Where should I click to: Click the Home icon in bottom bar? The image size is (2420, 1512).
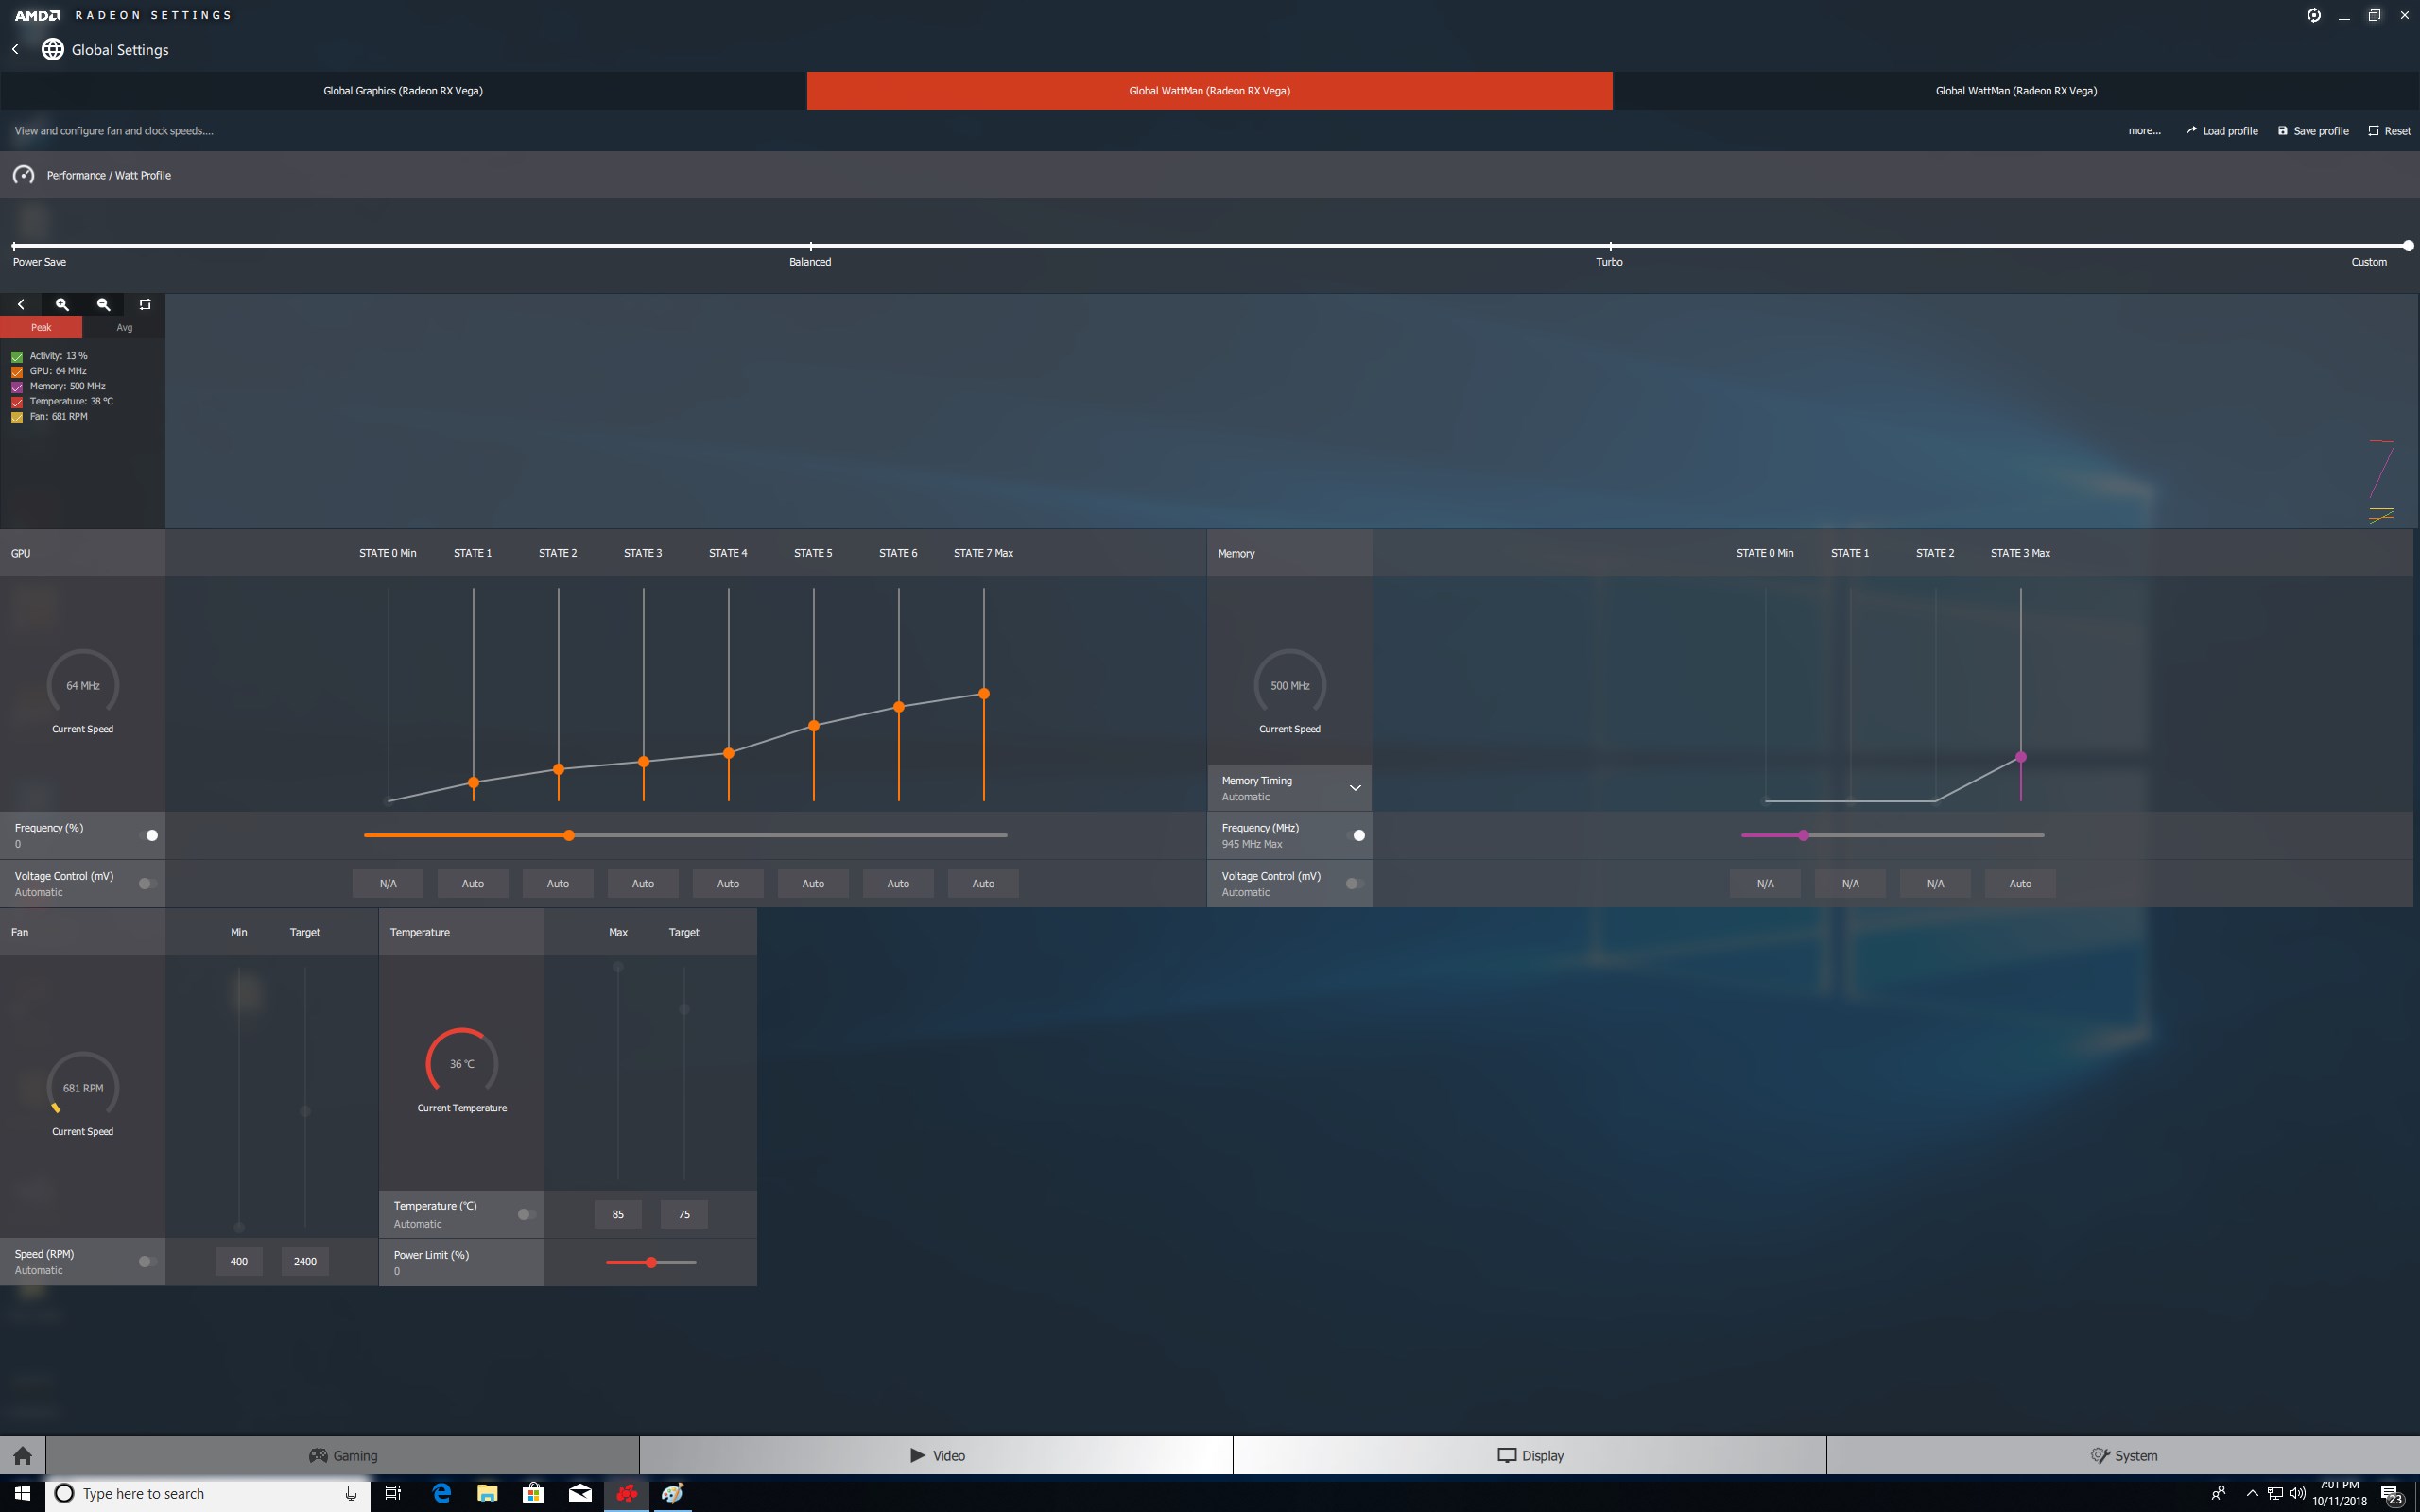(x=23, y=1455)
